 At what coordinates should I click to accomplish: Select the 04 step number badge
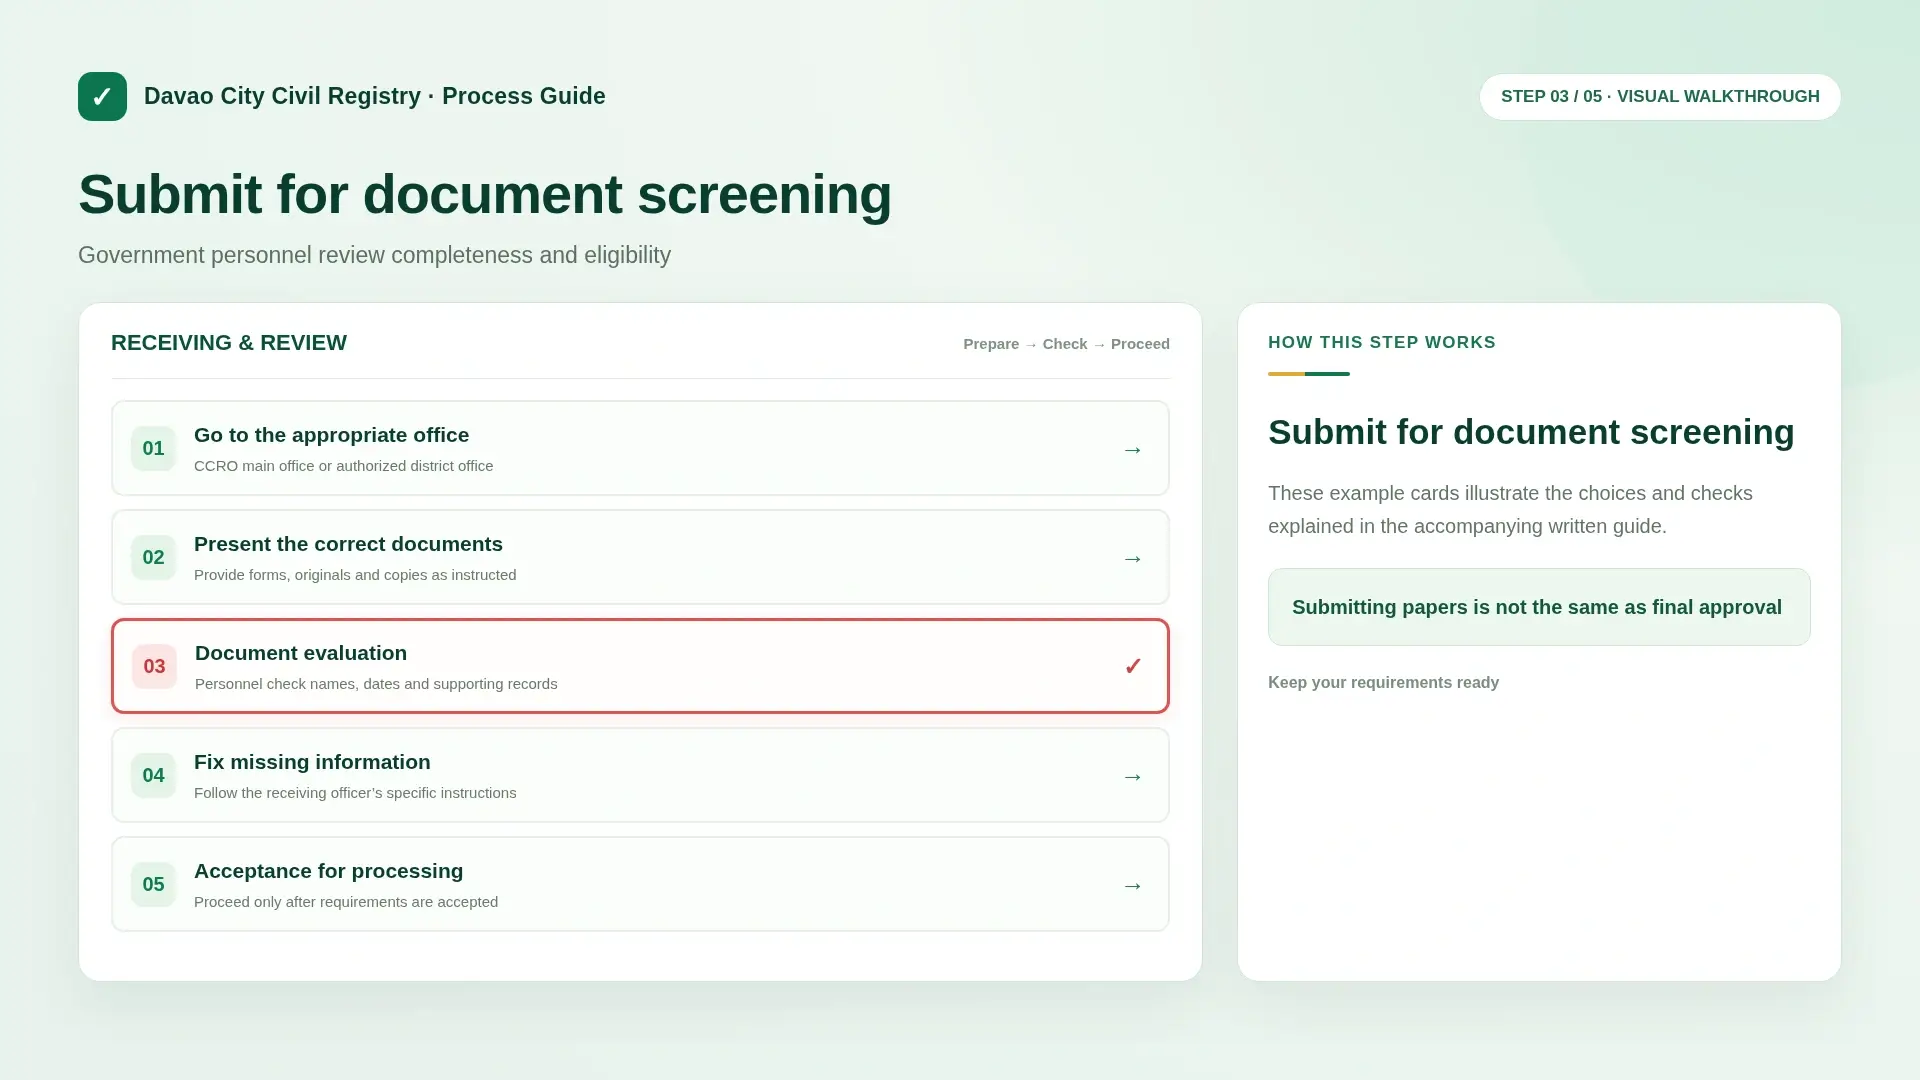tap(153, 775)
